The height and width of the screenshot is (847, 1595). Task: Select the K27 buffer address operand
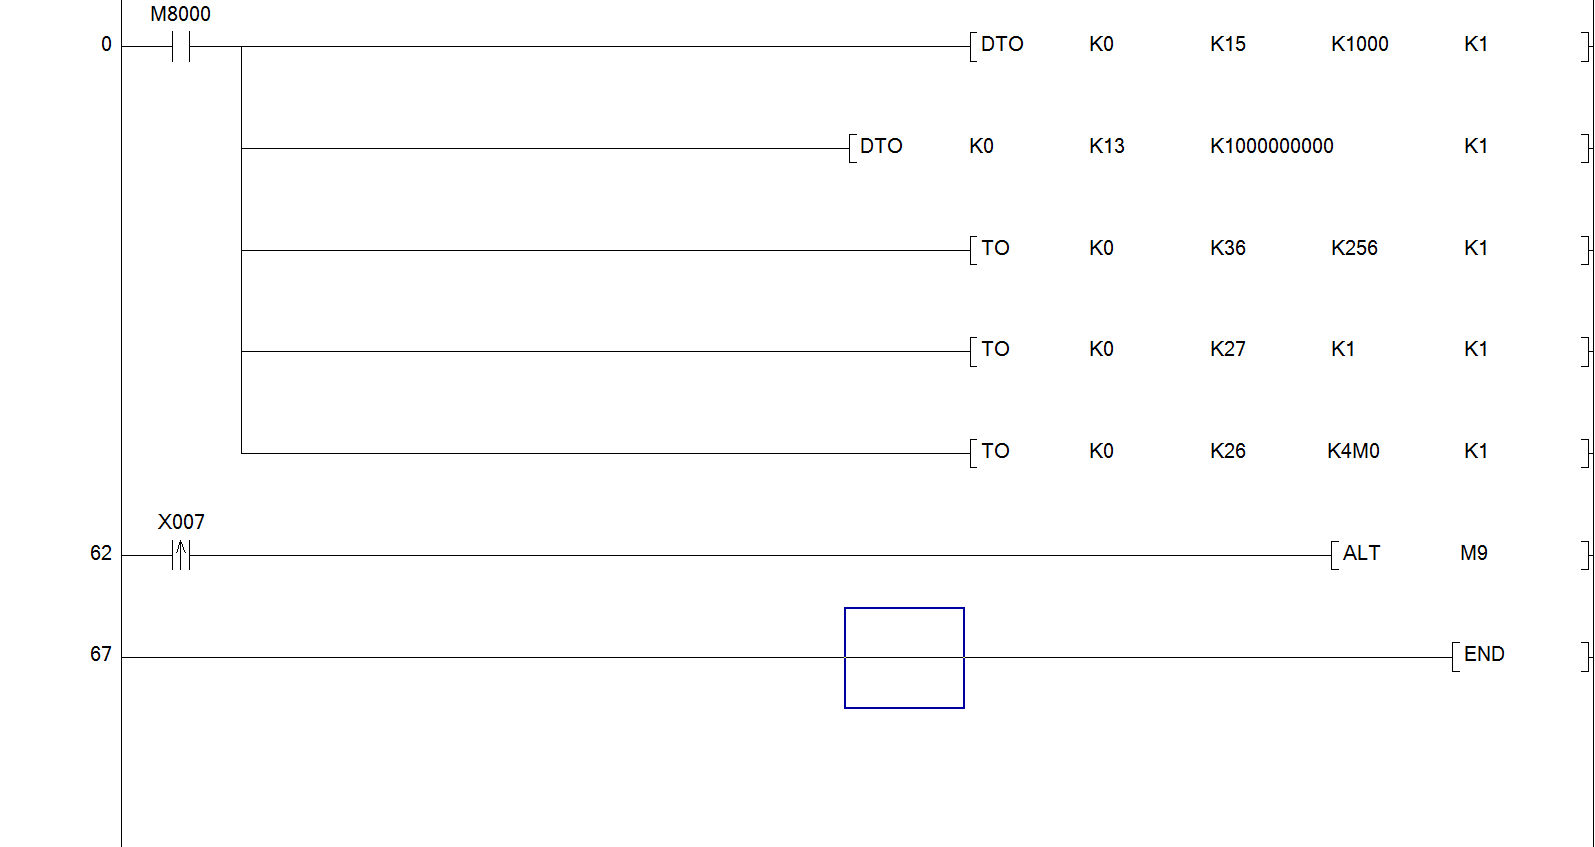1227,350
